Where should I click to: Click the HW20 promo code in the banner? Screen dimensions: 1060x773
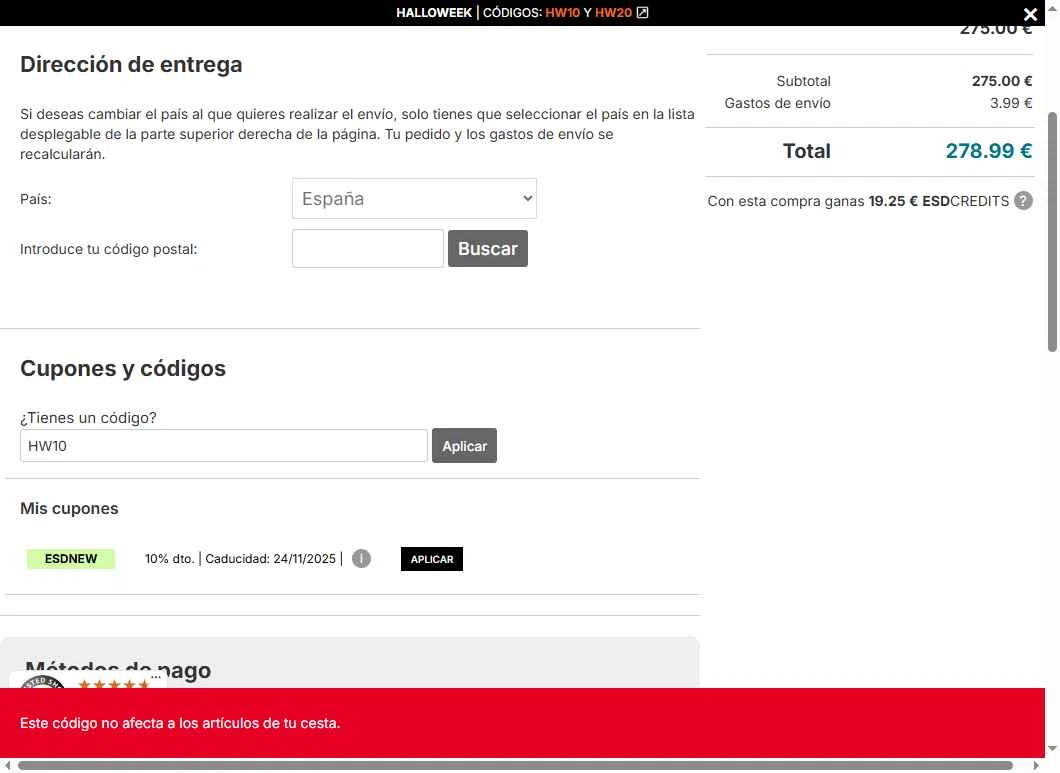tap(613, 13)
